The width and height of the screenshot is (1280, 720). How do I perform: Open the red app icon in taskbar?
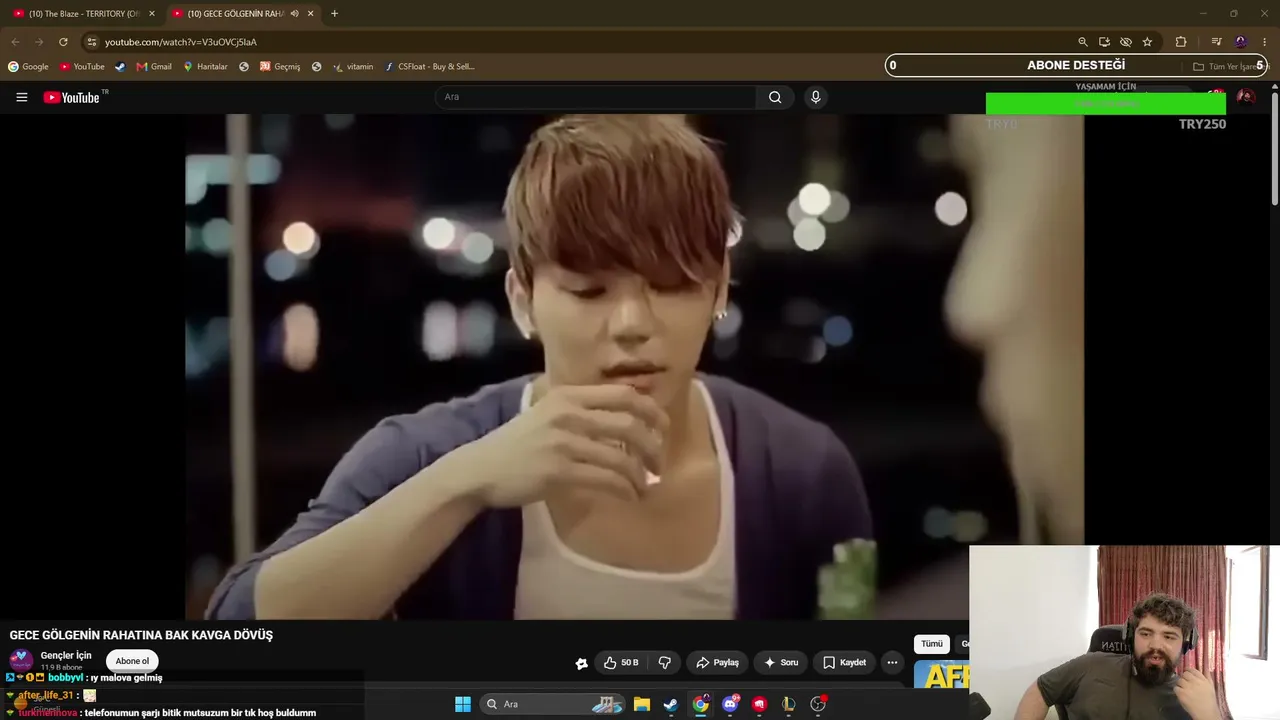pyautogui.click(x=759, y=704)
